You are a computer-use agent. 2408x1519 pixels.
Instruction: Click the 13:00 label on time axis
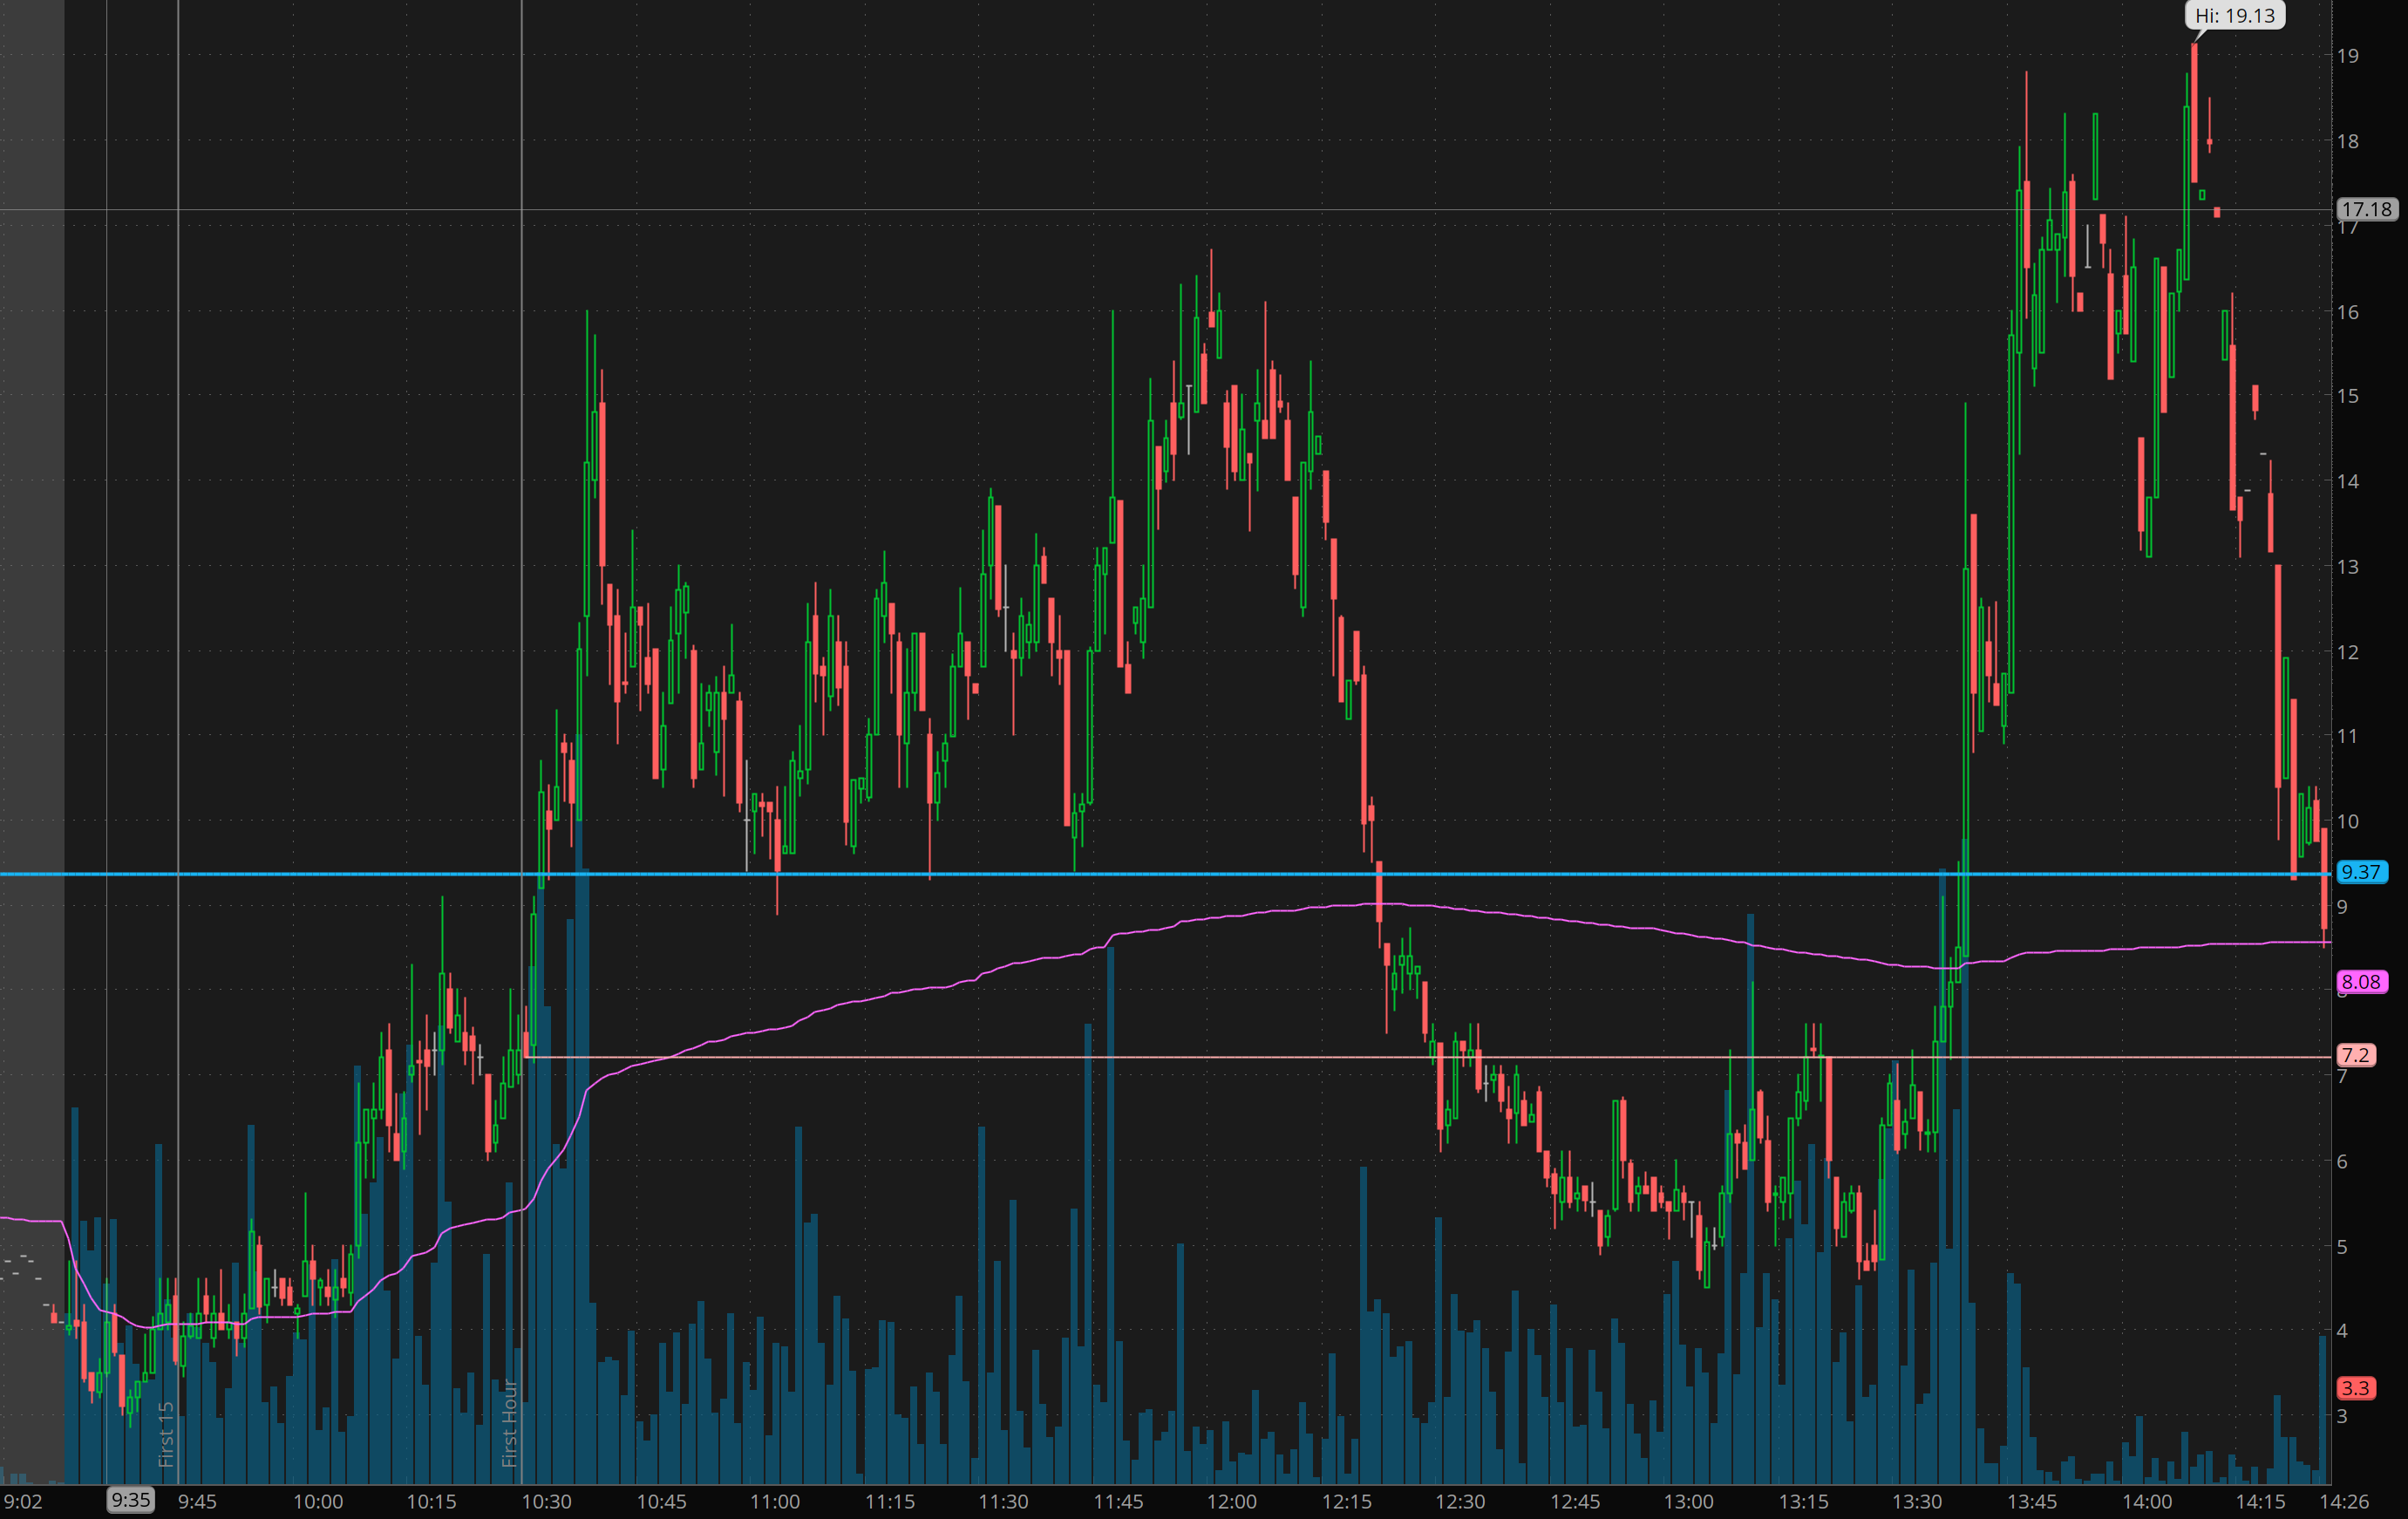pos(1688,1502)
